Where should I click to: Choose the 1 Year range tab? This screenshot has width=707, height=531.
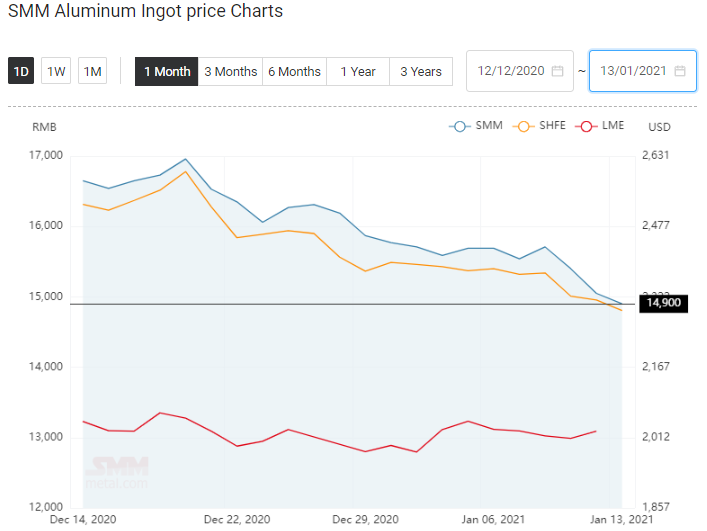coord(358,71)
